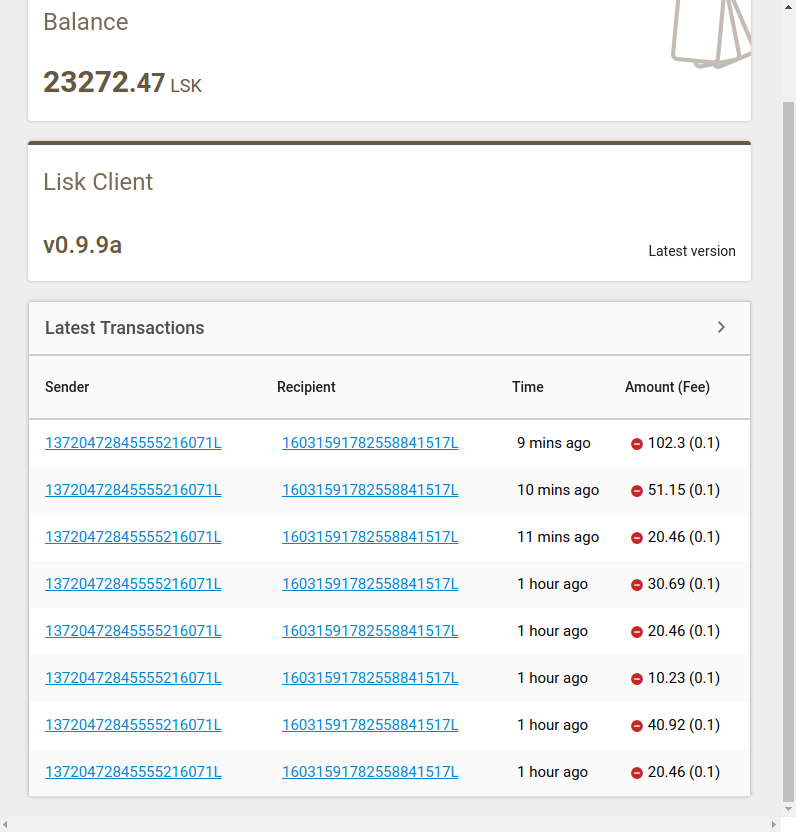Expand Latest Transactions chevron arrow

pos(721,327)
